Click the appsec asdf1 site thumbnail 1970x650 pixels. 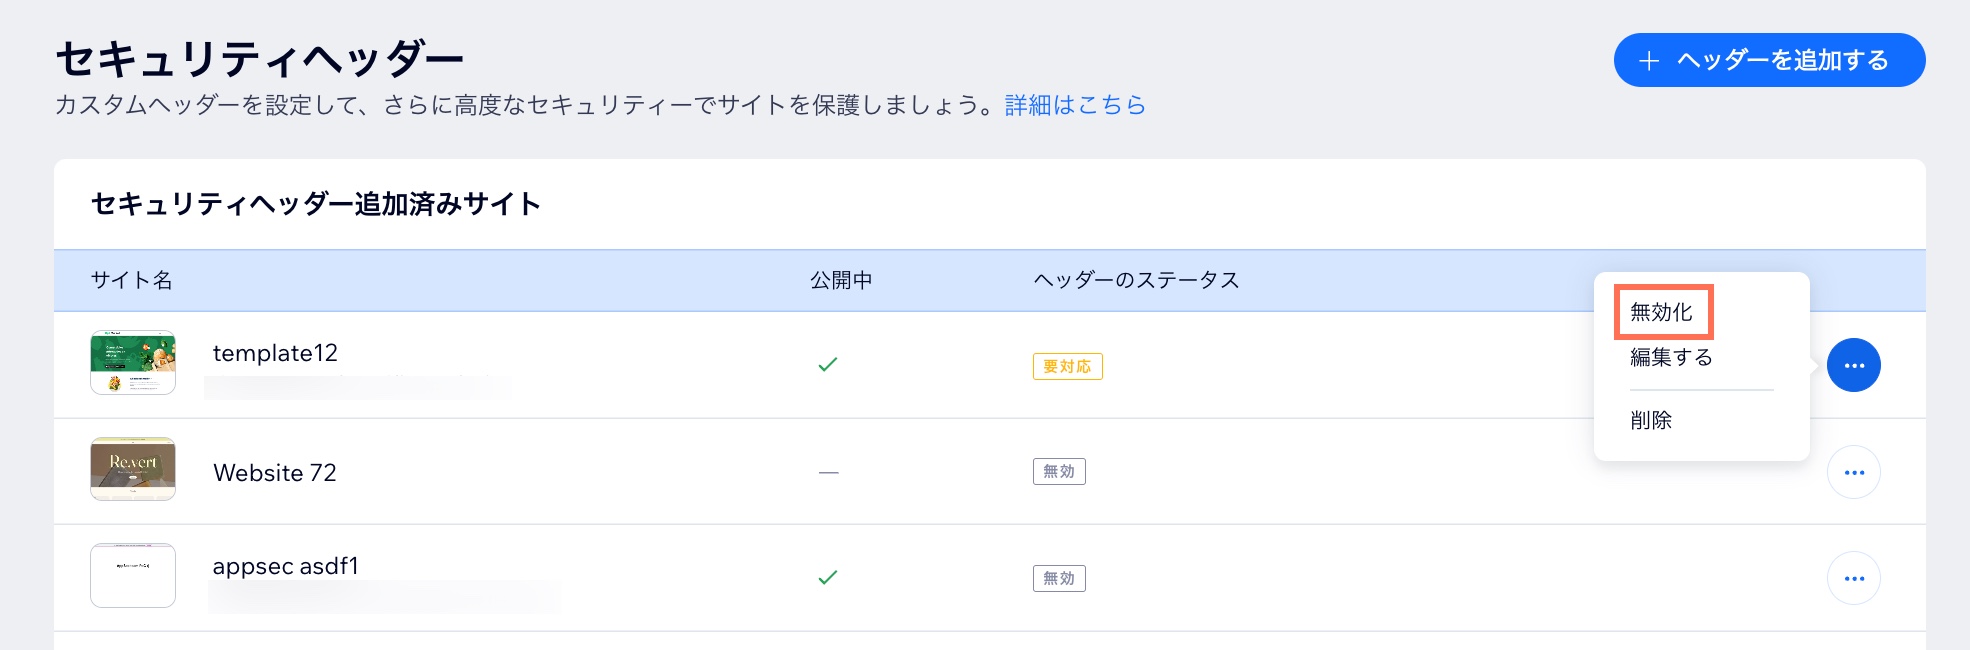click(133, 575)
